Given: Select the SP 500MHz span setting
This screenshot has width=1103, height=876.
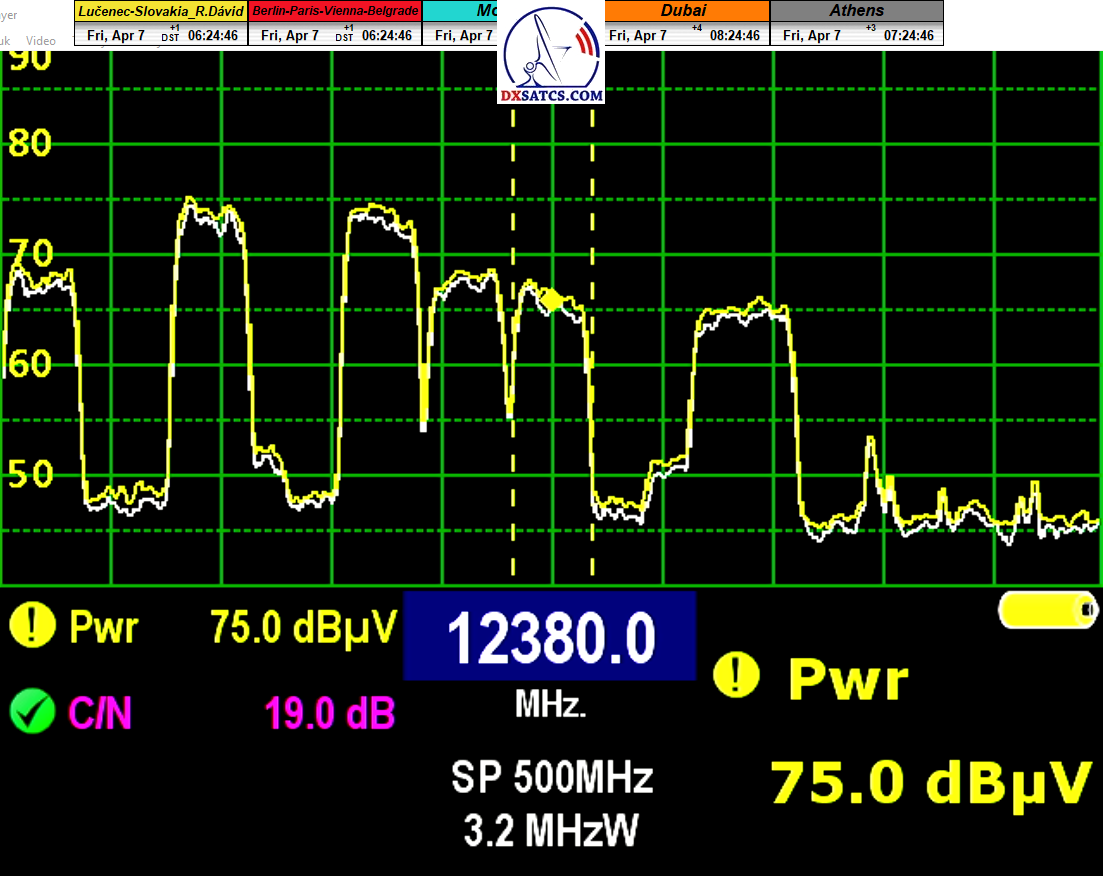Looking at the screenshot, I should (x=551, y=777).
